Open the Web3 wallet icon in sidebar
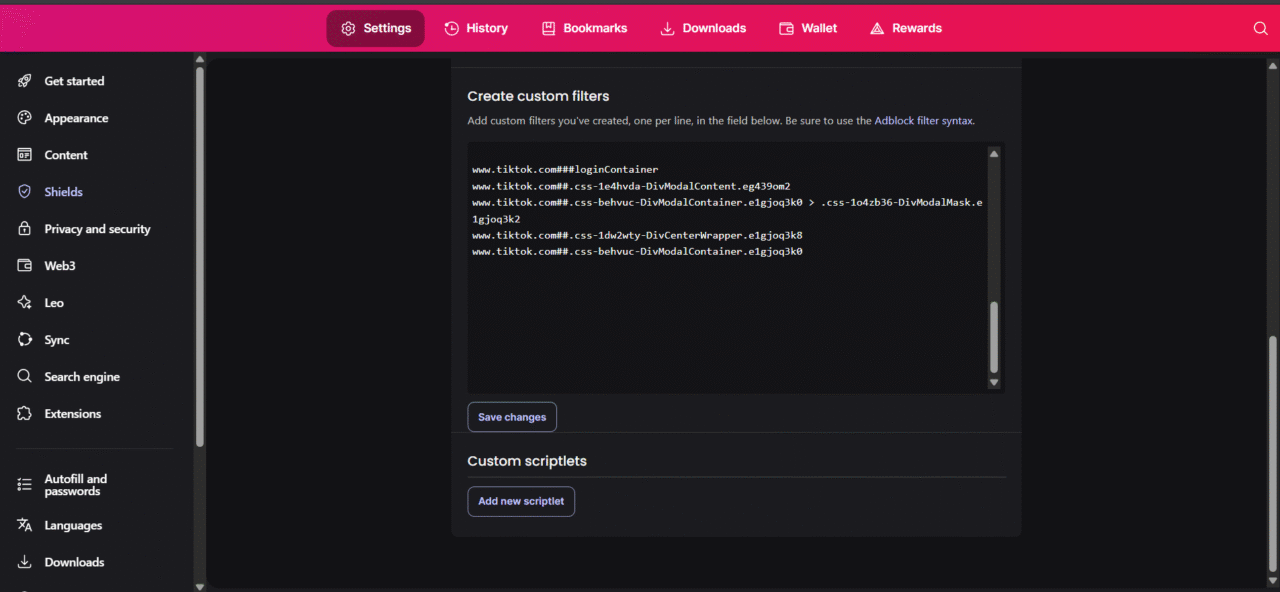1280x592 pixels. [25, 266]
